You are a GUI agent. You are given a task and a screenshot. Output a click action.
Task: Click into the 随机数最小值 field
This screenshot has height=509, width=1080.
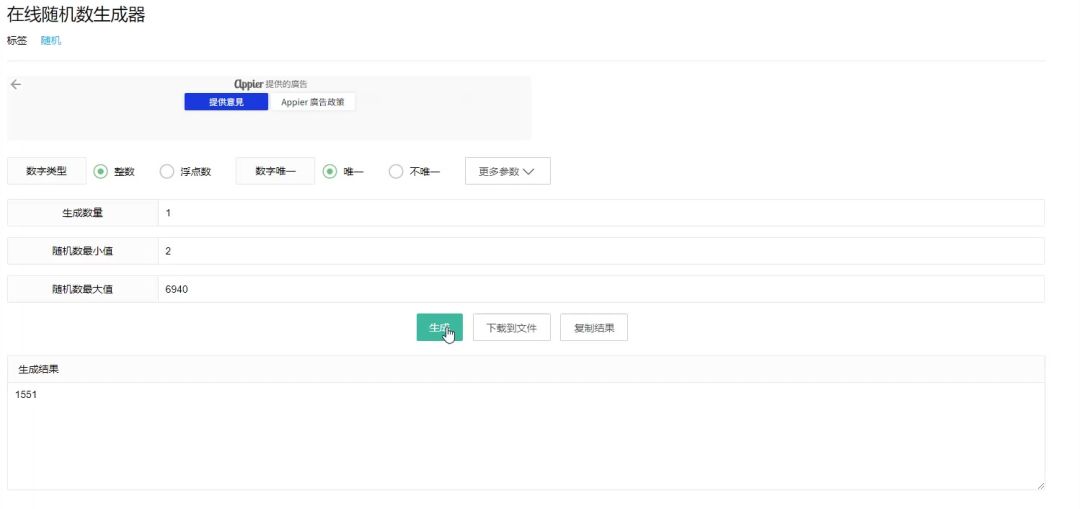(600, 251)
